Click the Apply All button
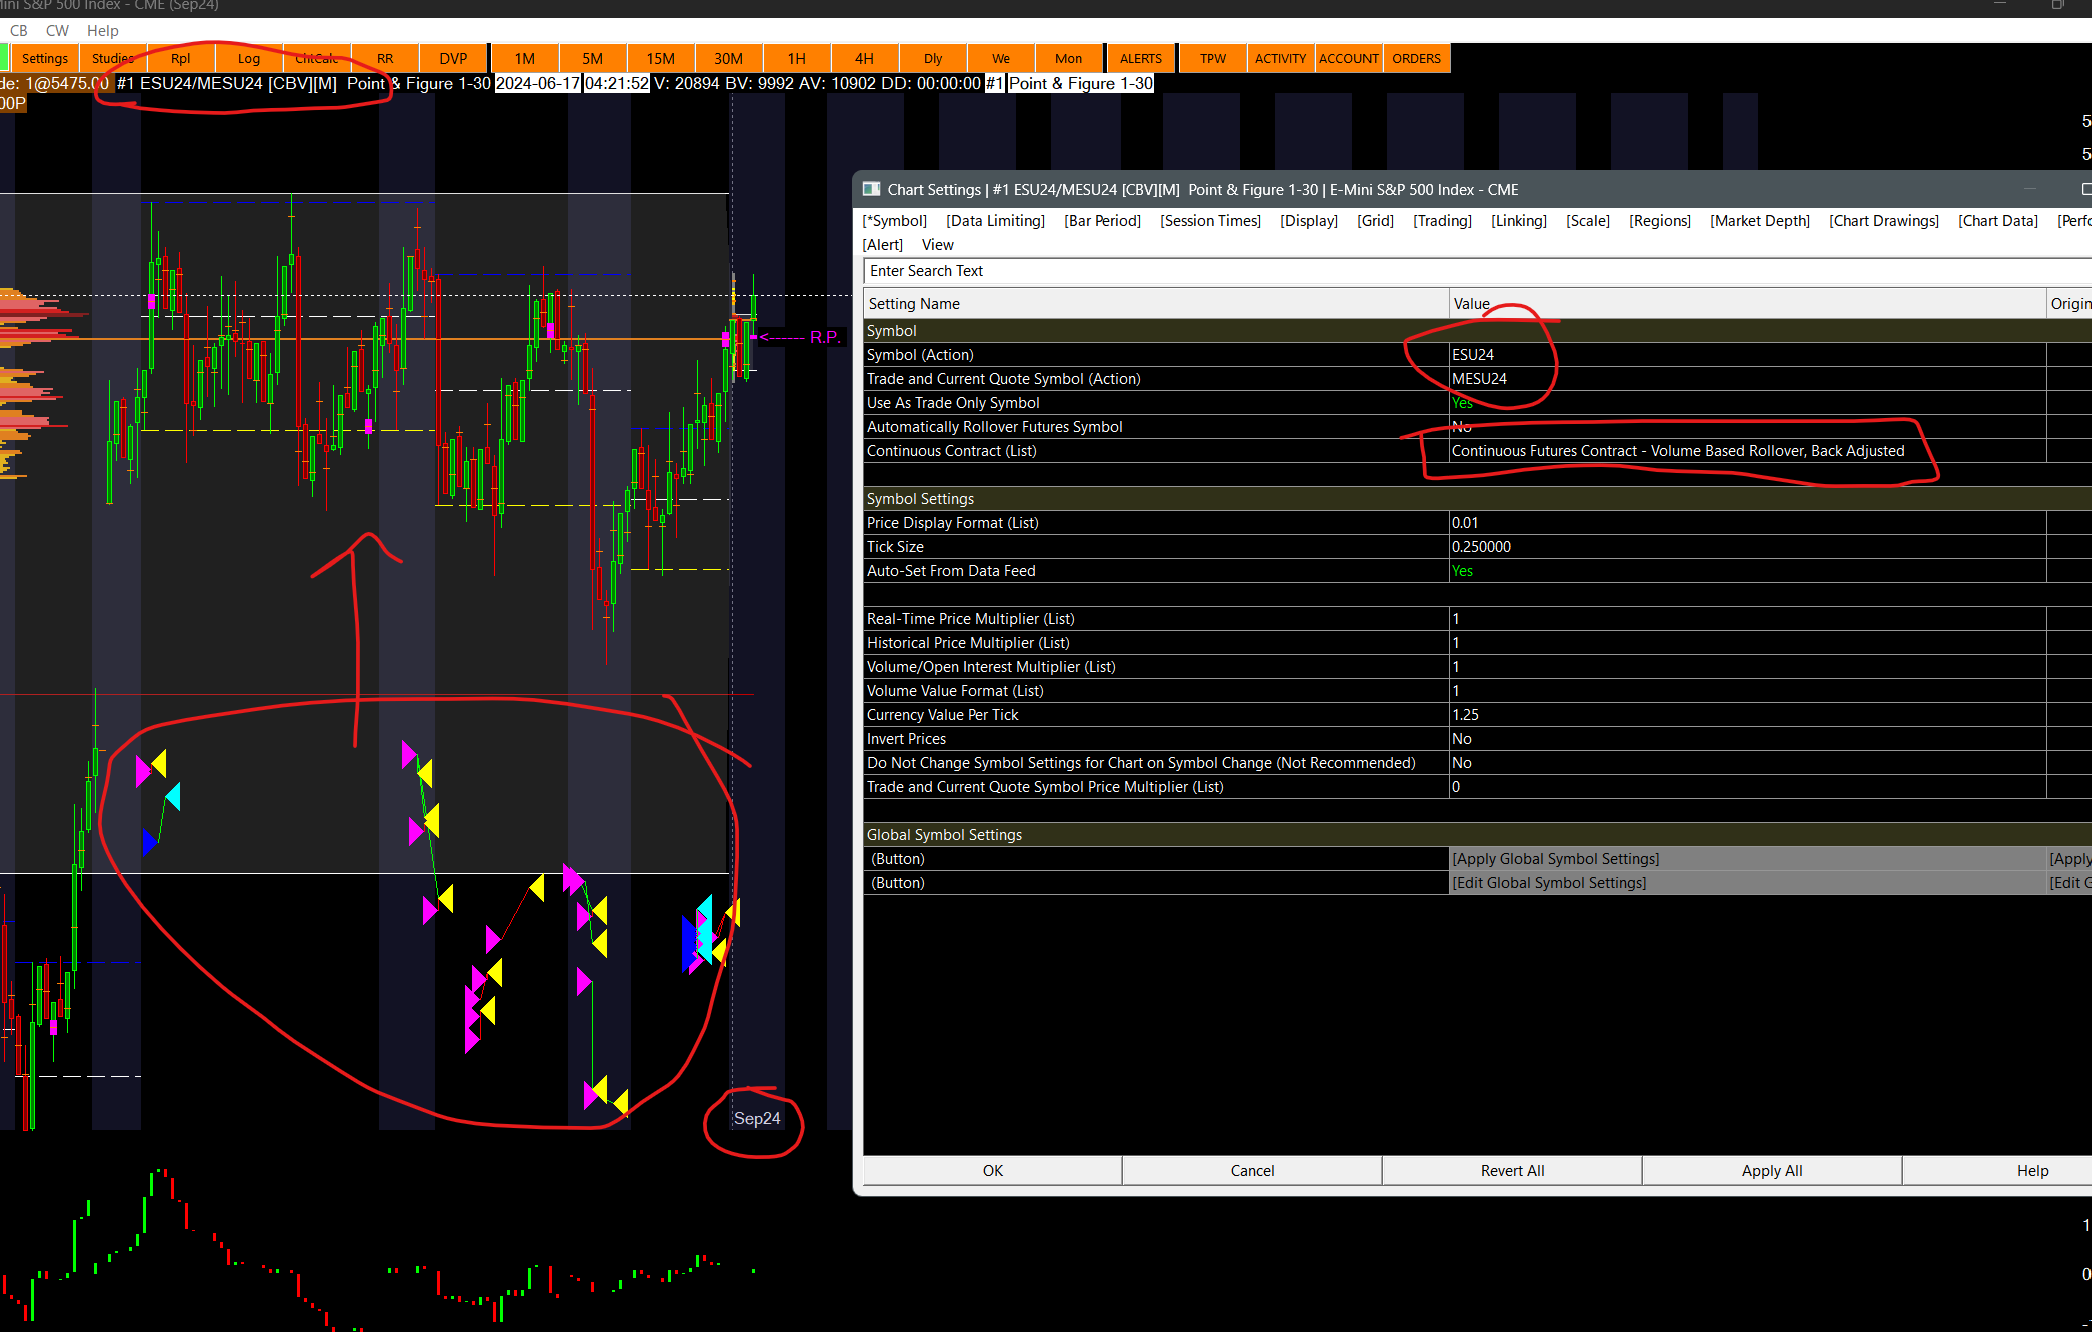The width and height of the screenshot is (2092, 1332). 1771,1171
